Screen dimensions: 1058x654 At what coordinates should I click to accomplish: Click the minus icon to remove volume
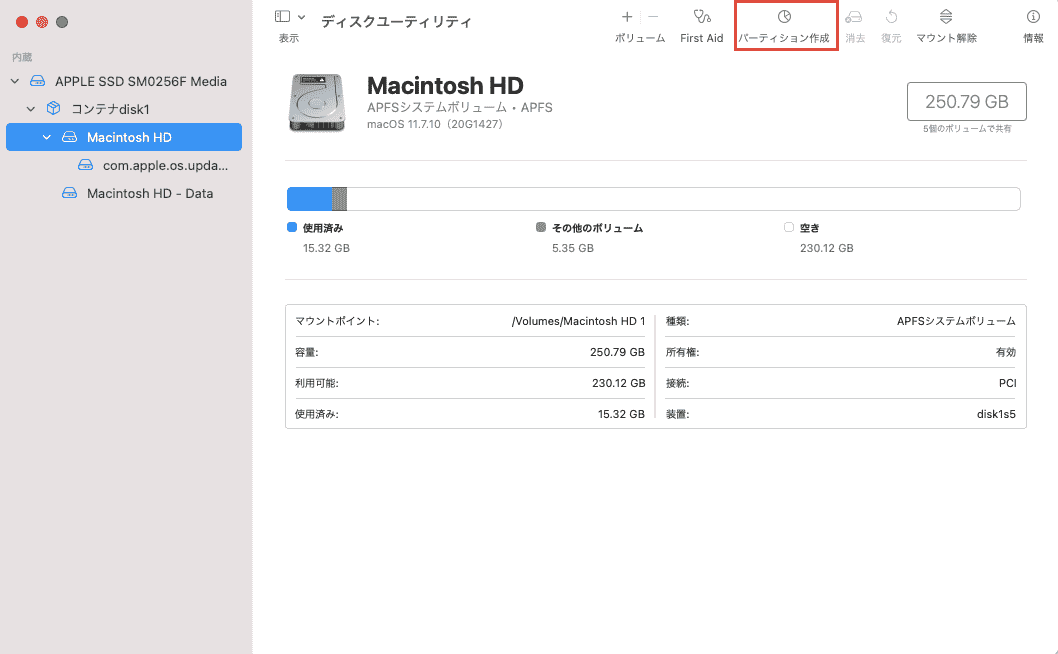pos(653,16)
